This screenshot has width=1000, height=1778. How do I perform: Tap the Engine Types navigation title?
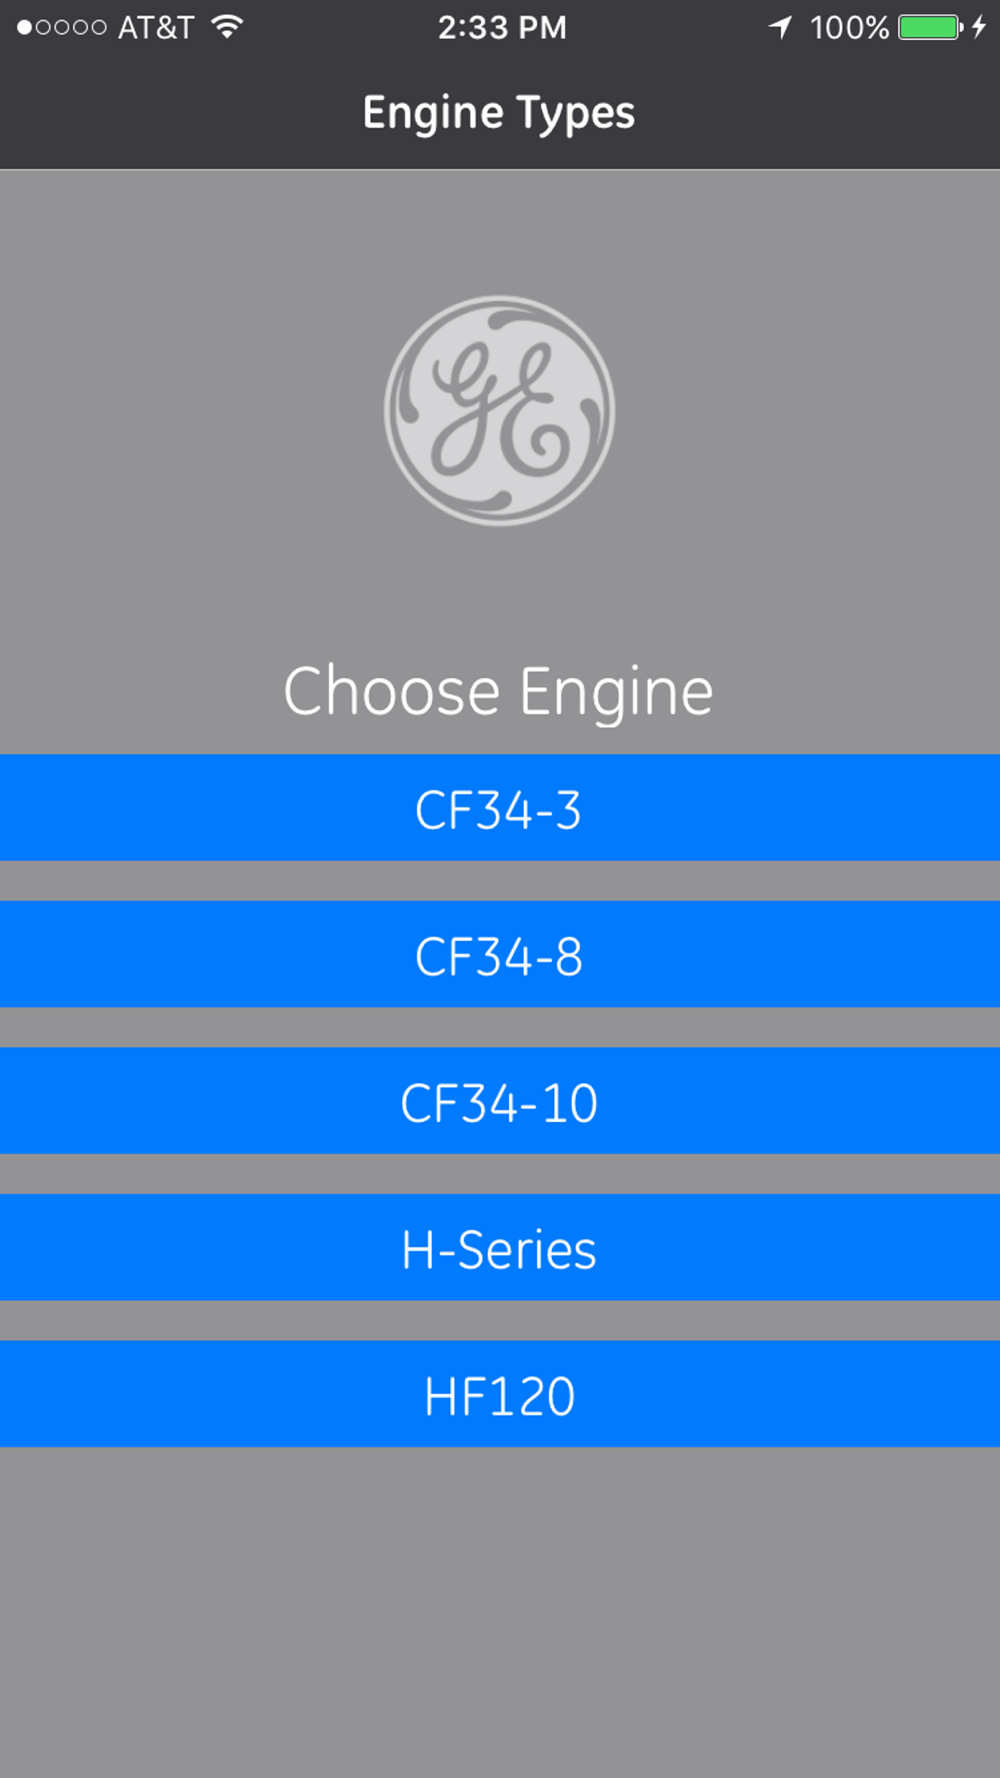[498, 114]
